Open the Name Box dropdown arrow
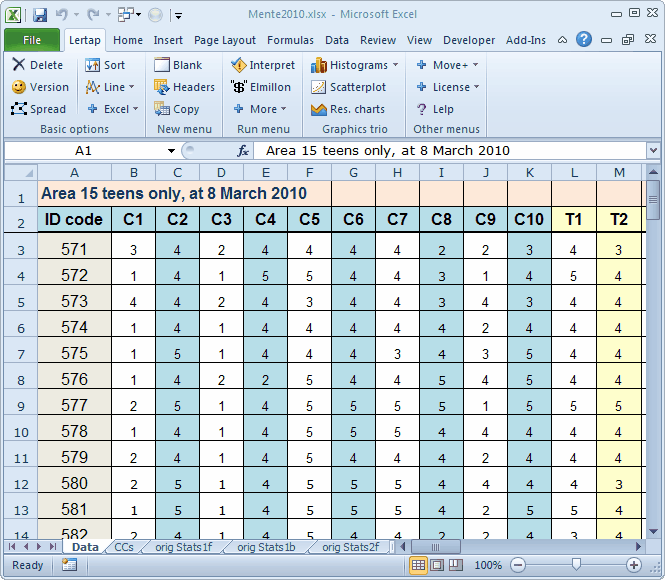The width and height of the screenshot is (665, 580). tap(171, 151)
